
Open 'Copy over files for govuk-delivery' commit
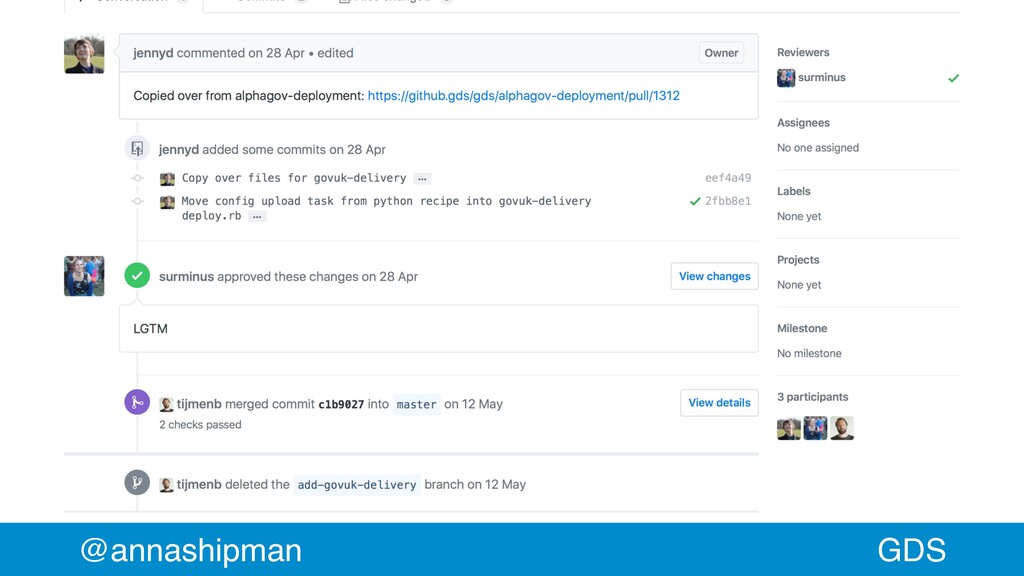294,178
